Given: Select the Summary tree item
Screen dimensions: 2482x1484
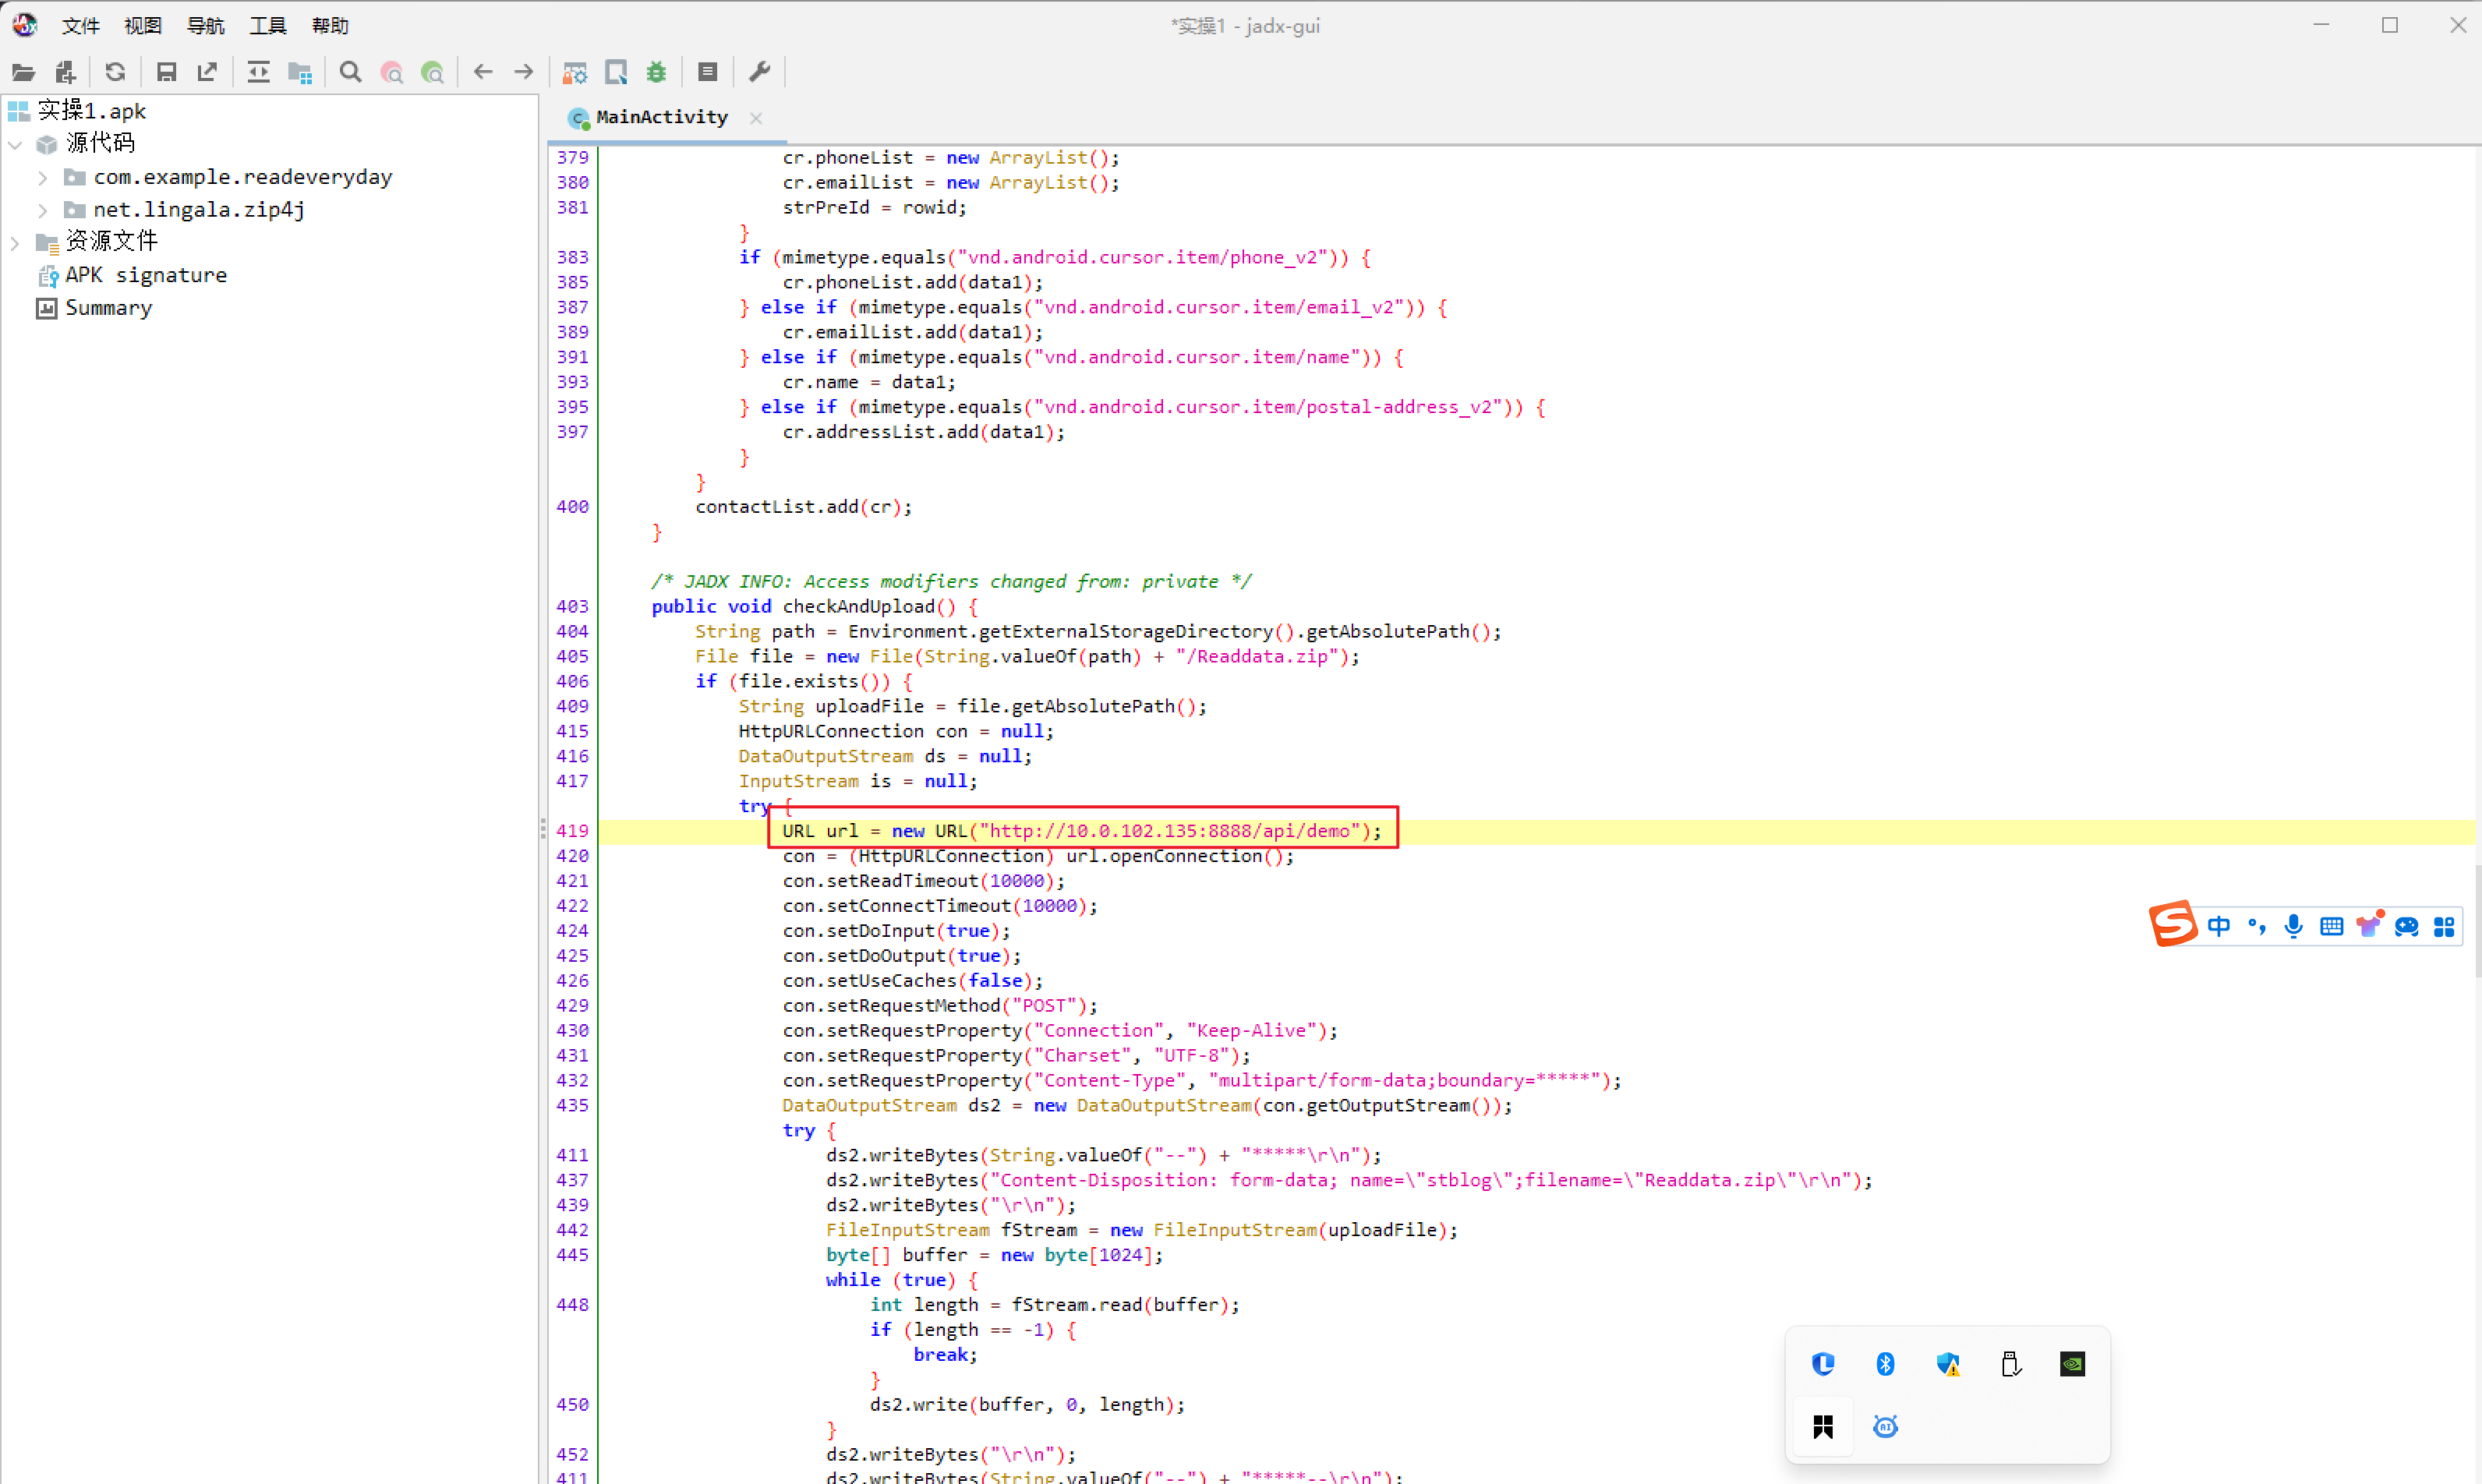Looking at the screenshot, I should 108,308.
